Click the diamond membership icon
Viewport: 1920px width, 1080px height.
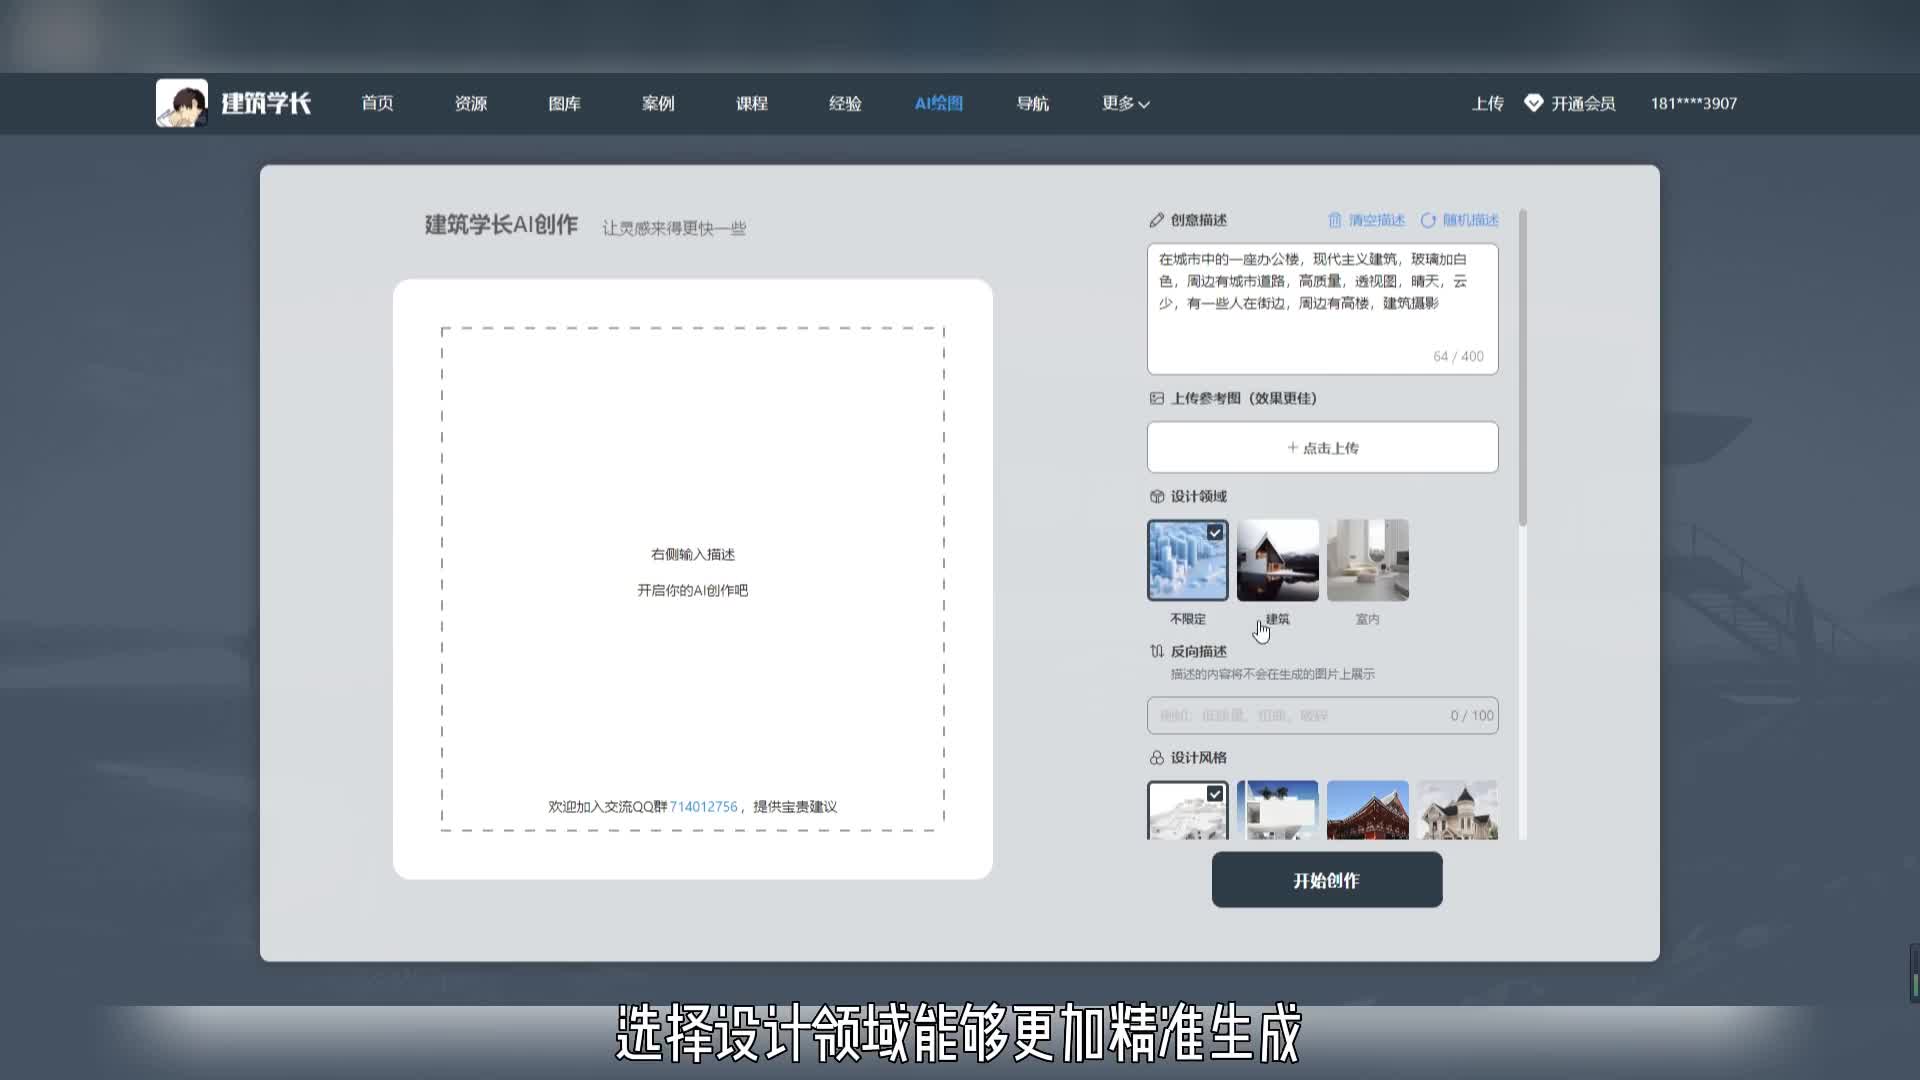tap(1533, 103)
